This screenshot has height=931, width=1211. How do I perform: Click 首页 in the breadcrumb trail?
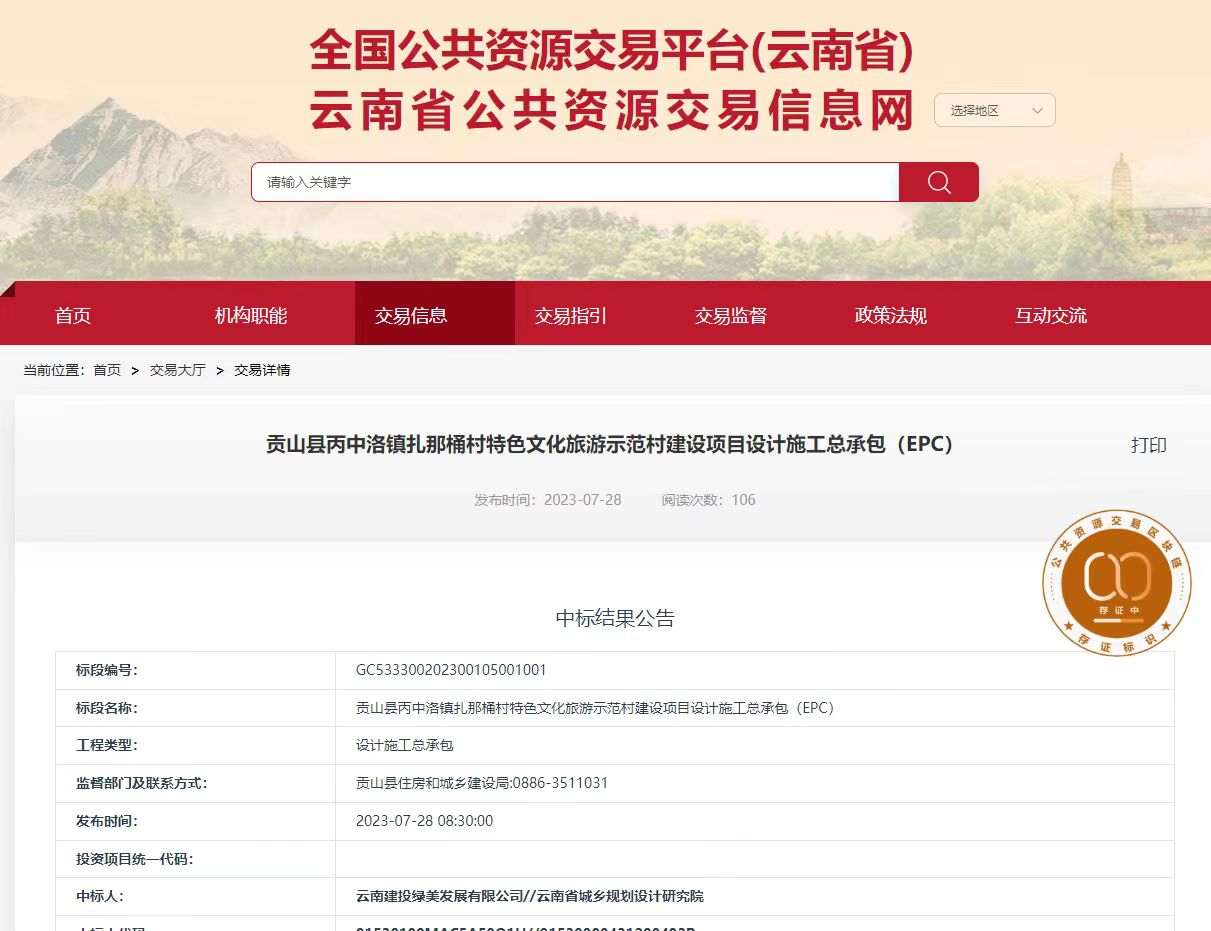[x=107, y=370]
